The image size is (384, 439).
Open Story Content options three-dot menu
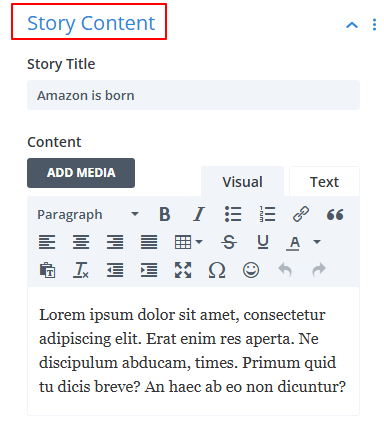[374, 25]
